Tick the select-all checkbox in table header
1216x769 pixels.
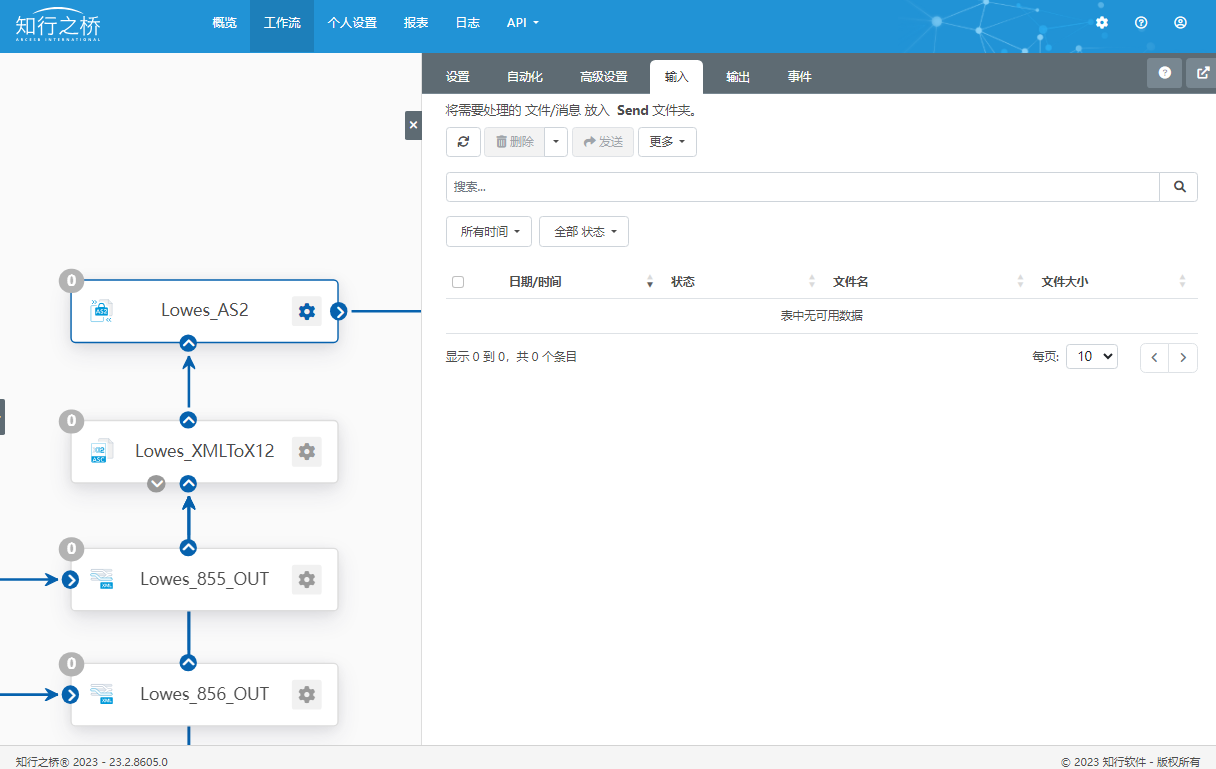(458, 282)
